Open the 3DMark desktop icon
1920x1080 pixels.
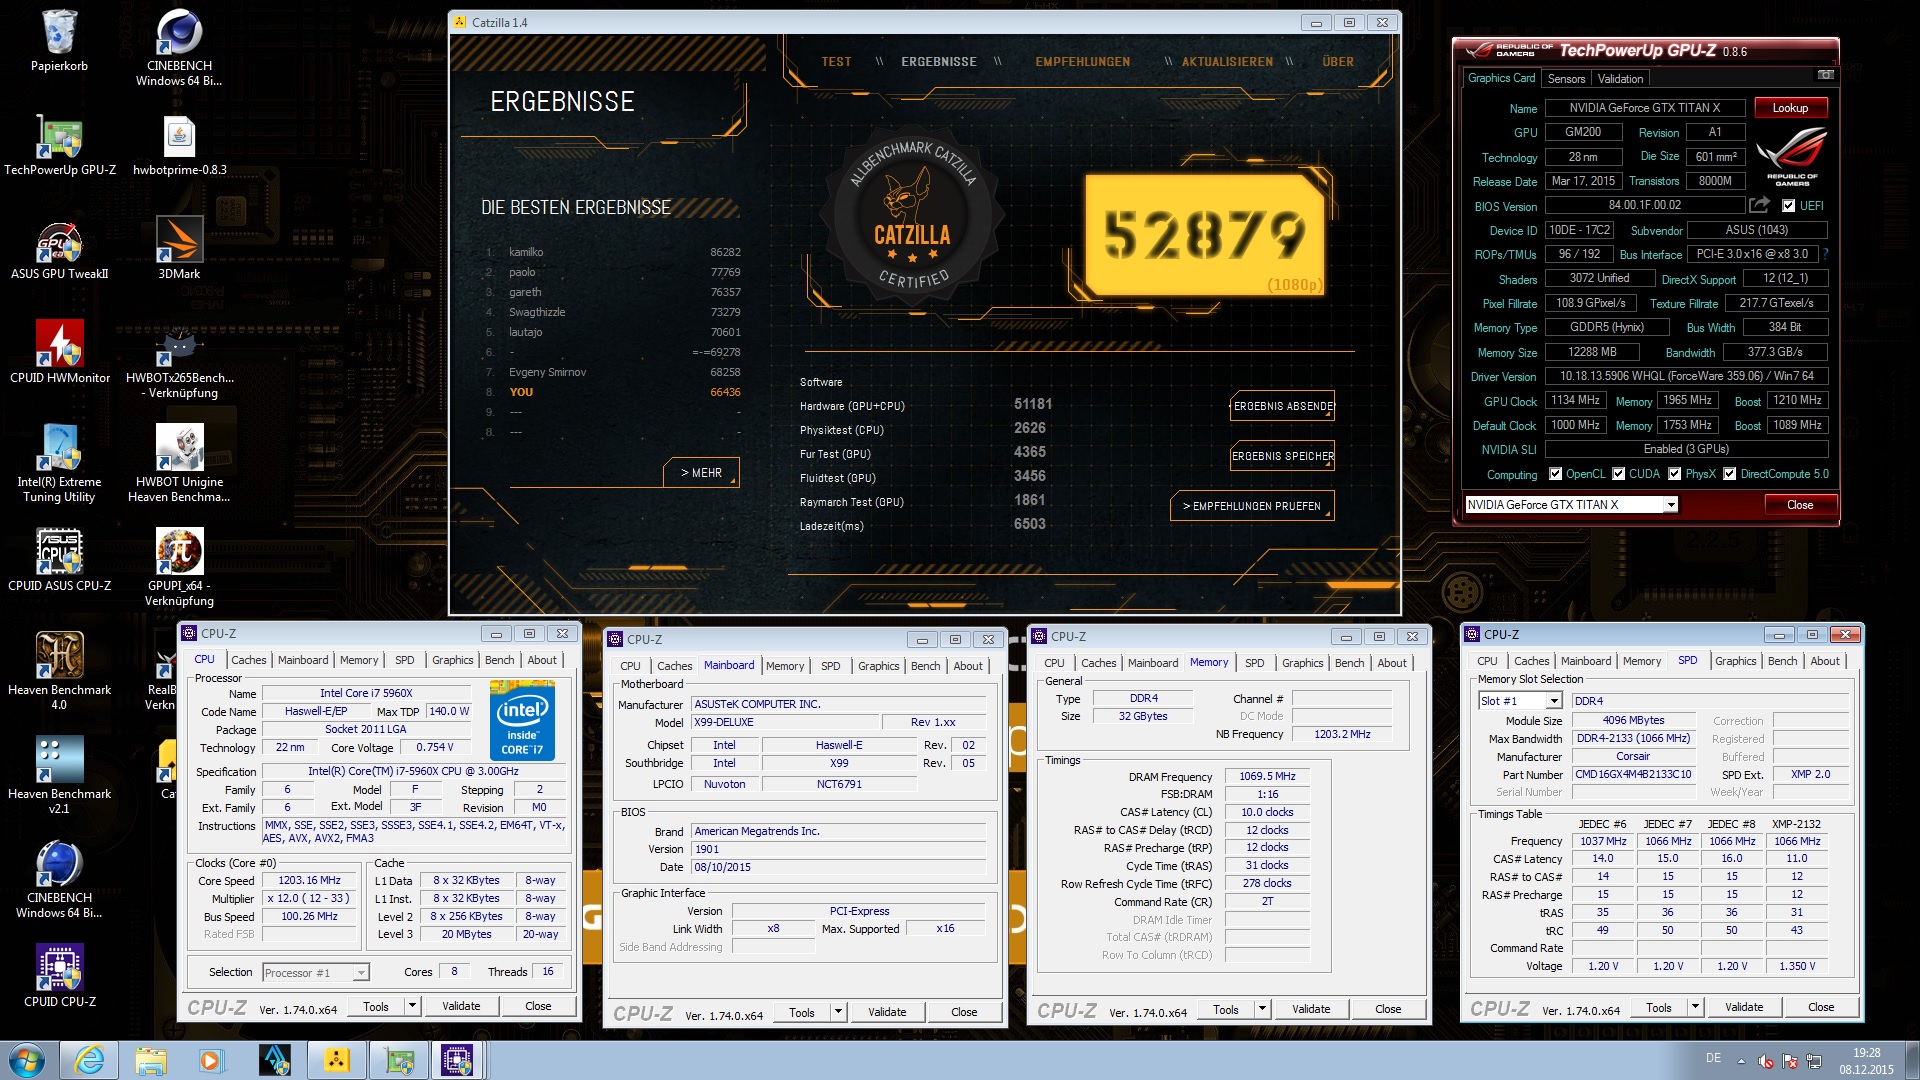(179, 249)
